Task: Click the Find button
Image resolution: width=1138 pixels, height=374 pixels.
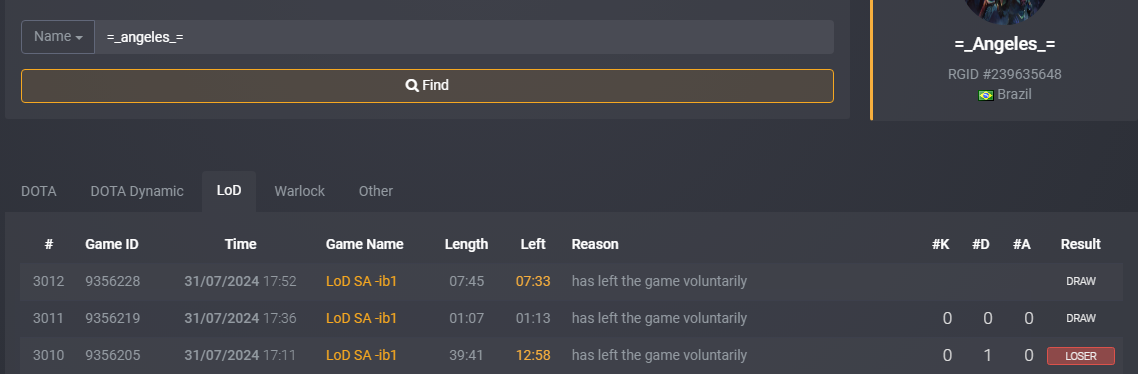Action: (x=427, y=86)
